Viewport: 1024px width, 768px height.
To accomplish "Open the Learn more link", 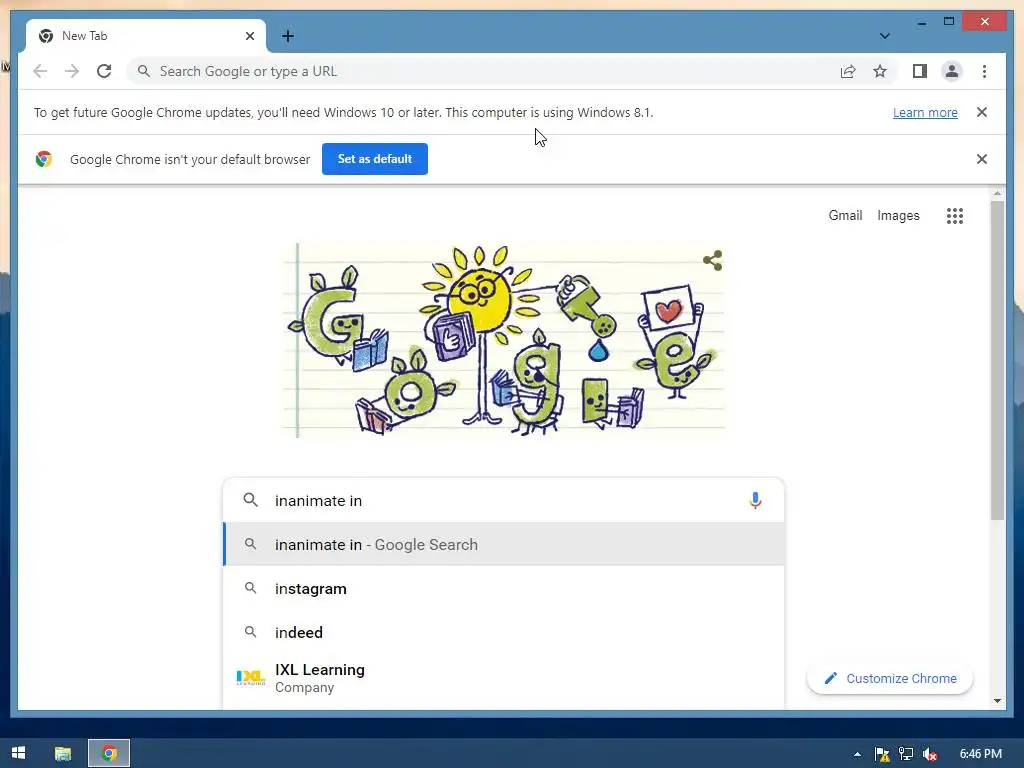I will click(925, 112).
